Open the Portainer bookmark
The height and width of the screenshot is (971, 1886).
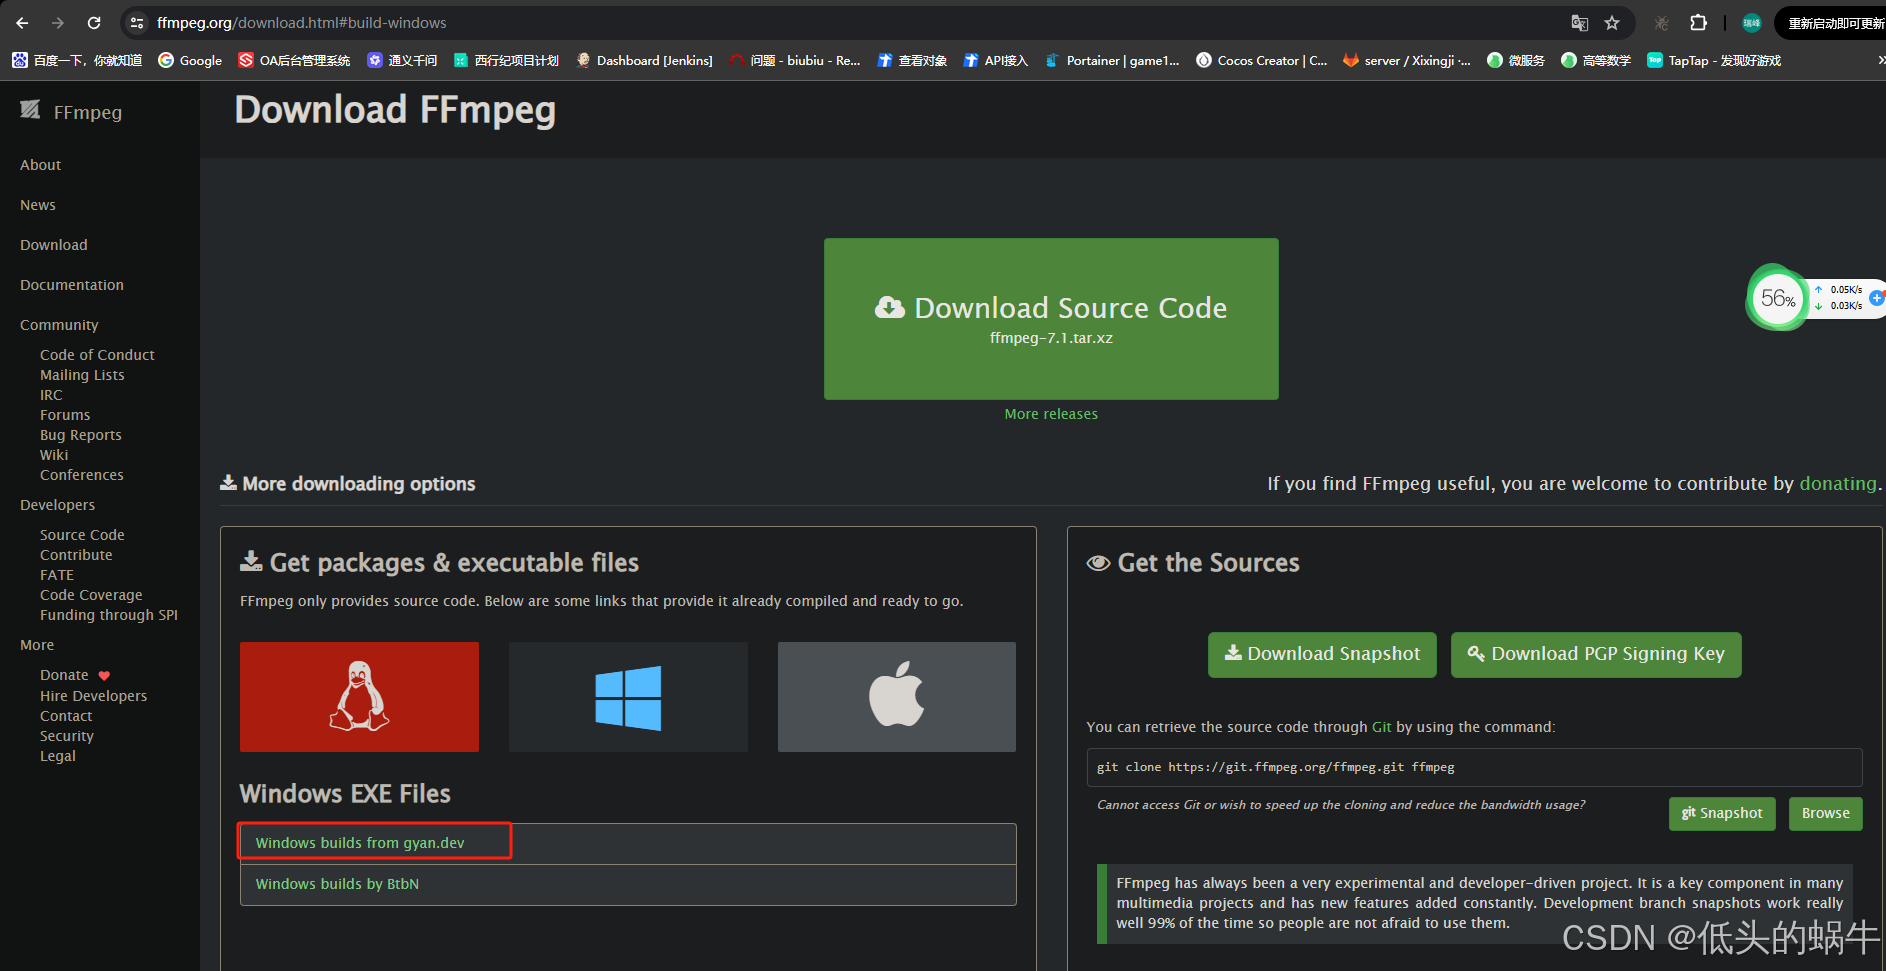[x=1112, y=60]
